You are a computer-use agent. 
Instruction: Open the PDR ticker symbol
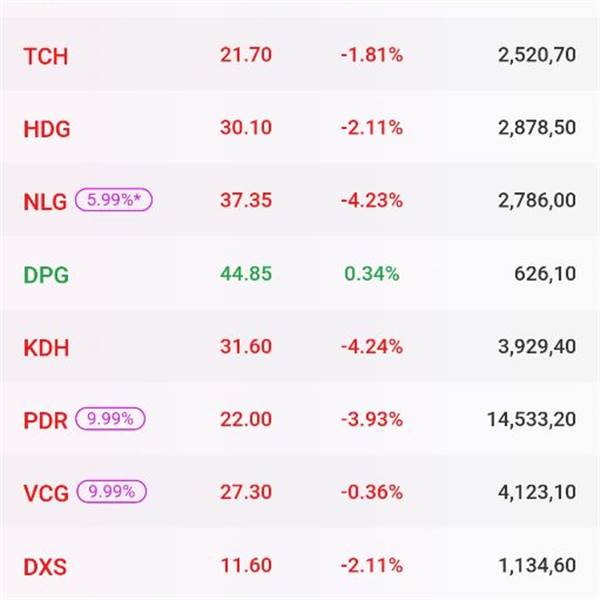pos(44,421)
